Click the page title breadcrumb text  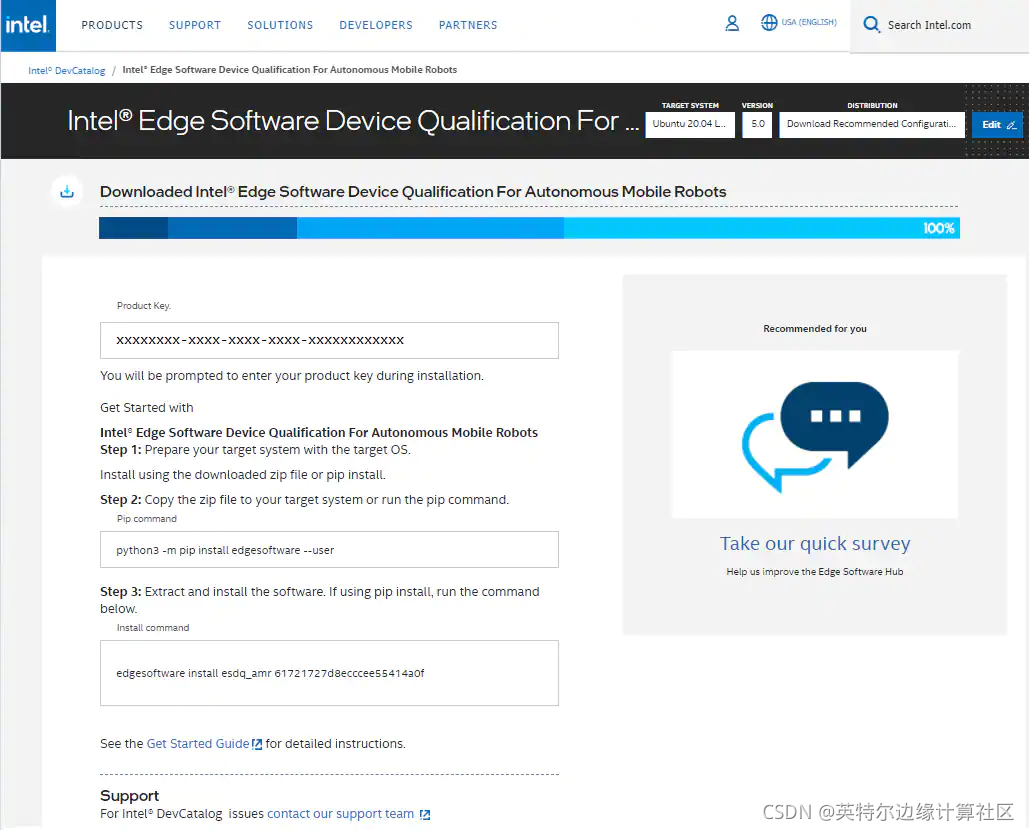[289, 70]
